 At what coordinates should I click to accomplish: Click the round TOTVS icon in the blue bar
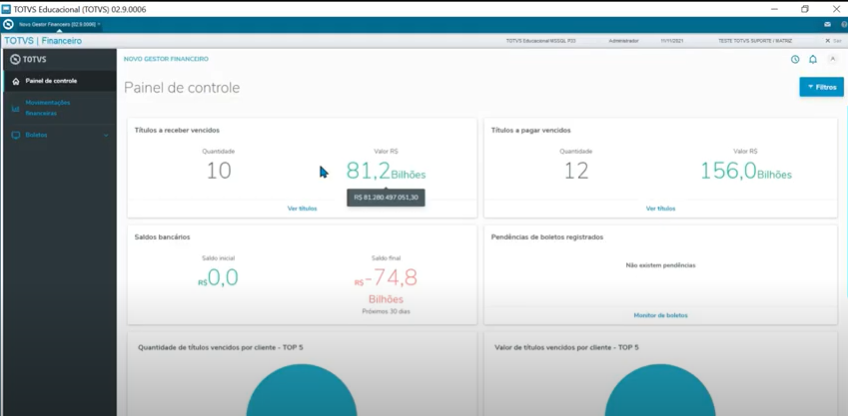8,24
